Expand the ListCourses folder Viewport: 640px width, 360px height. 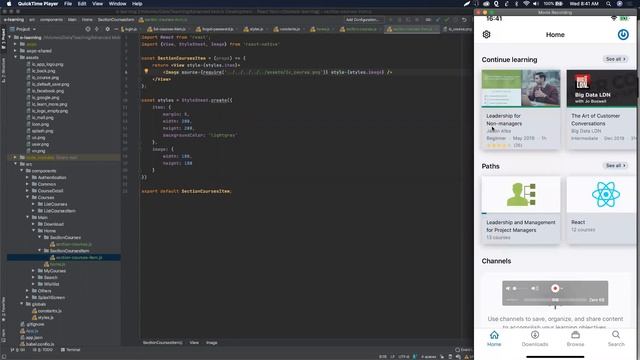[x=33, y=204]
